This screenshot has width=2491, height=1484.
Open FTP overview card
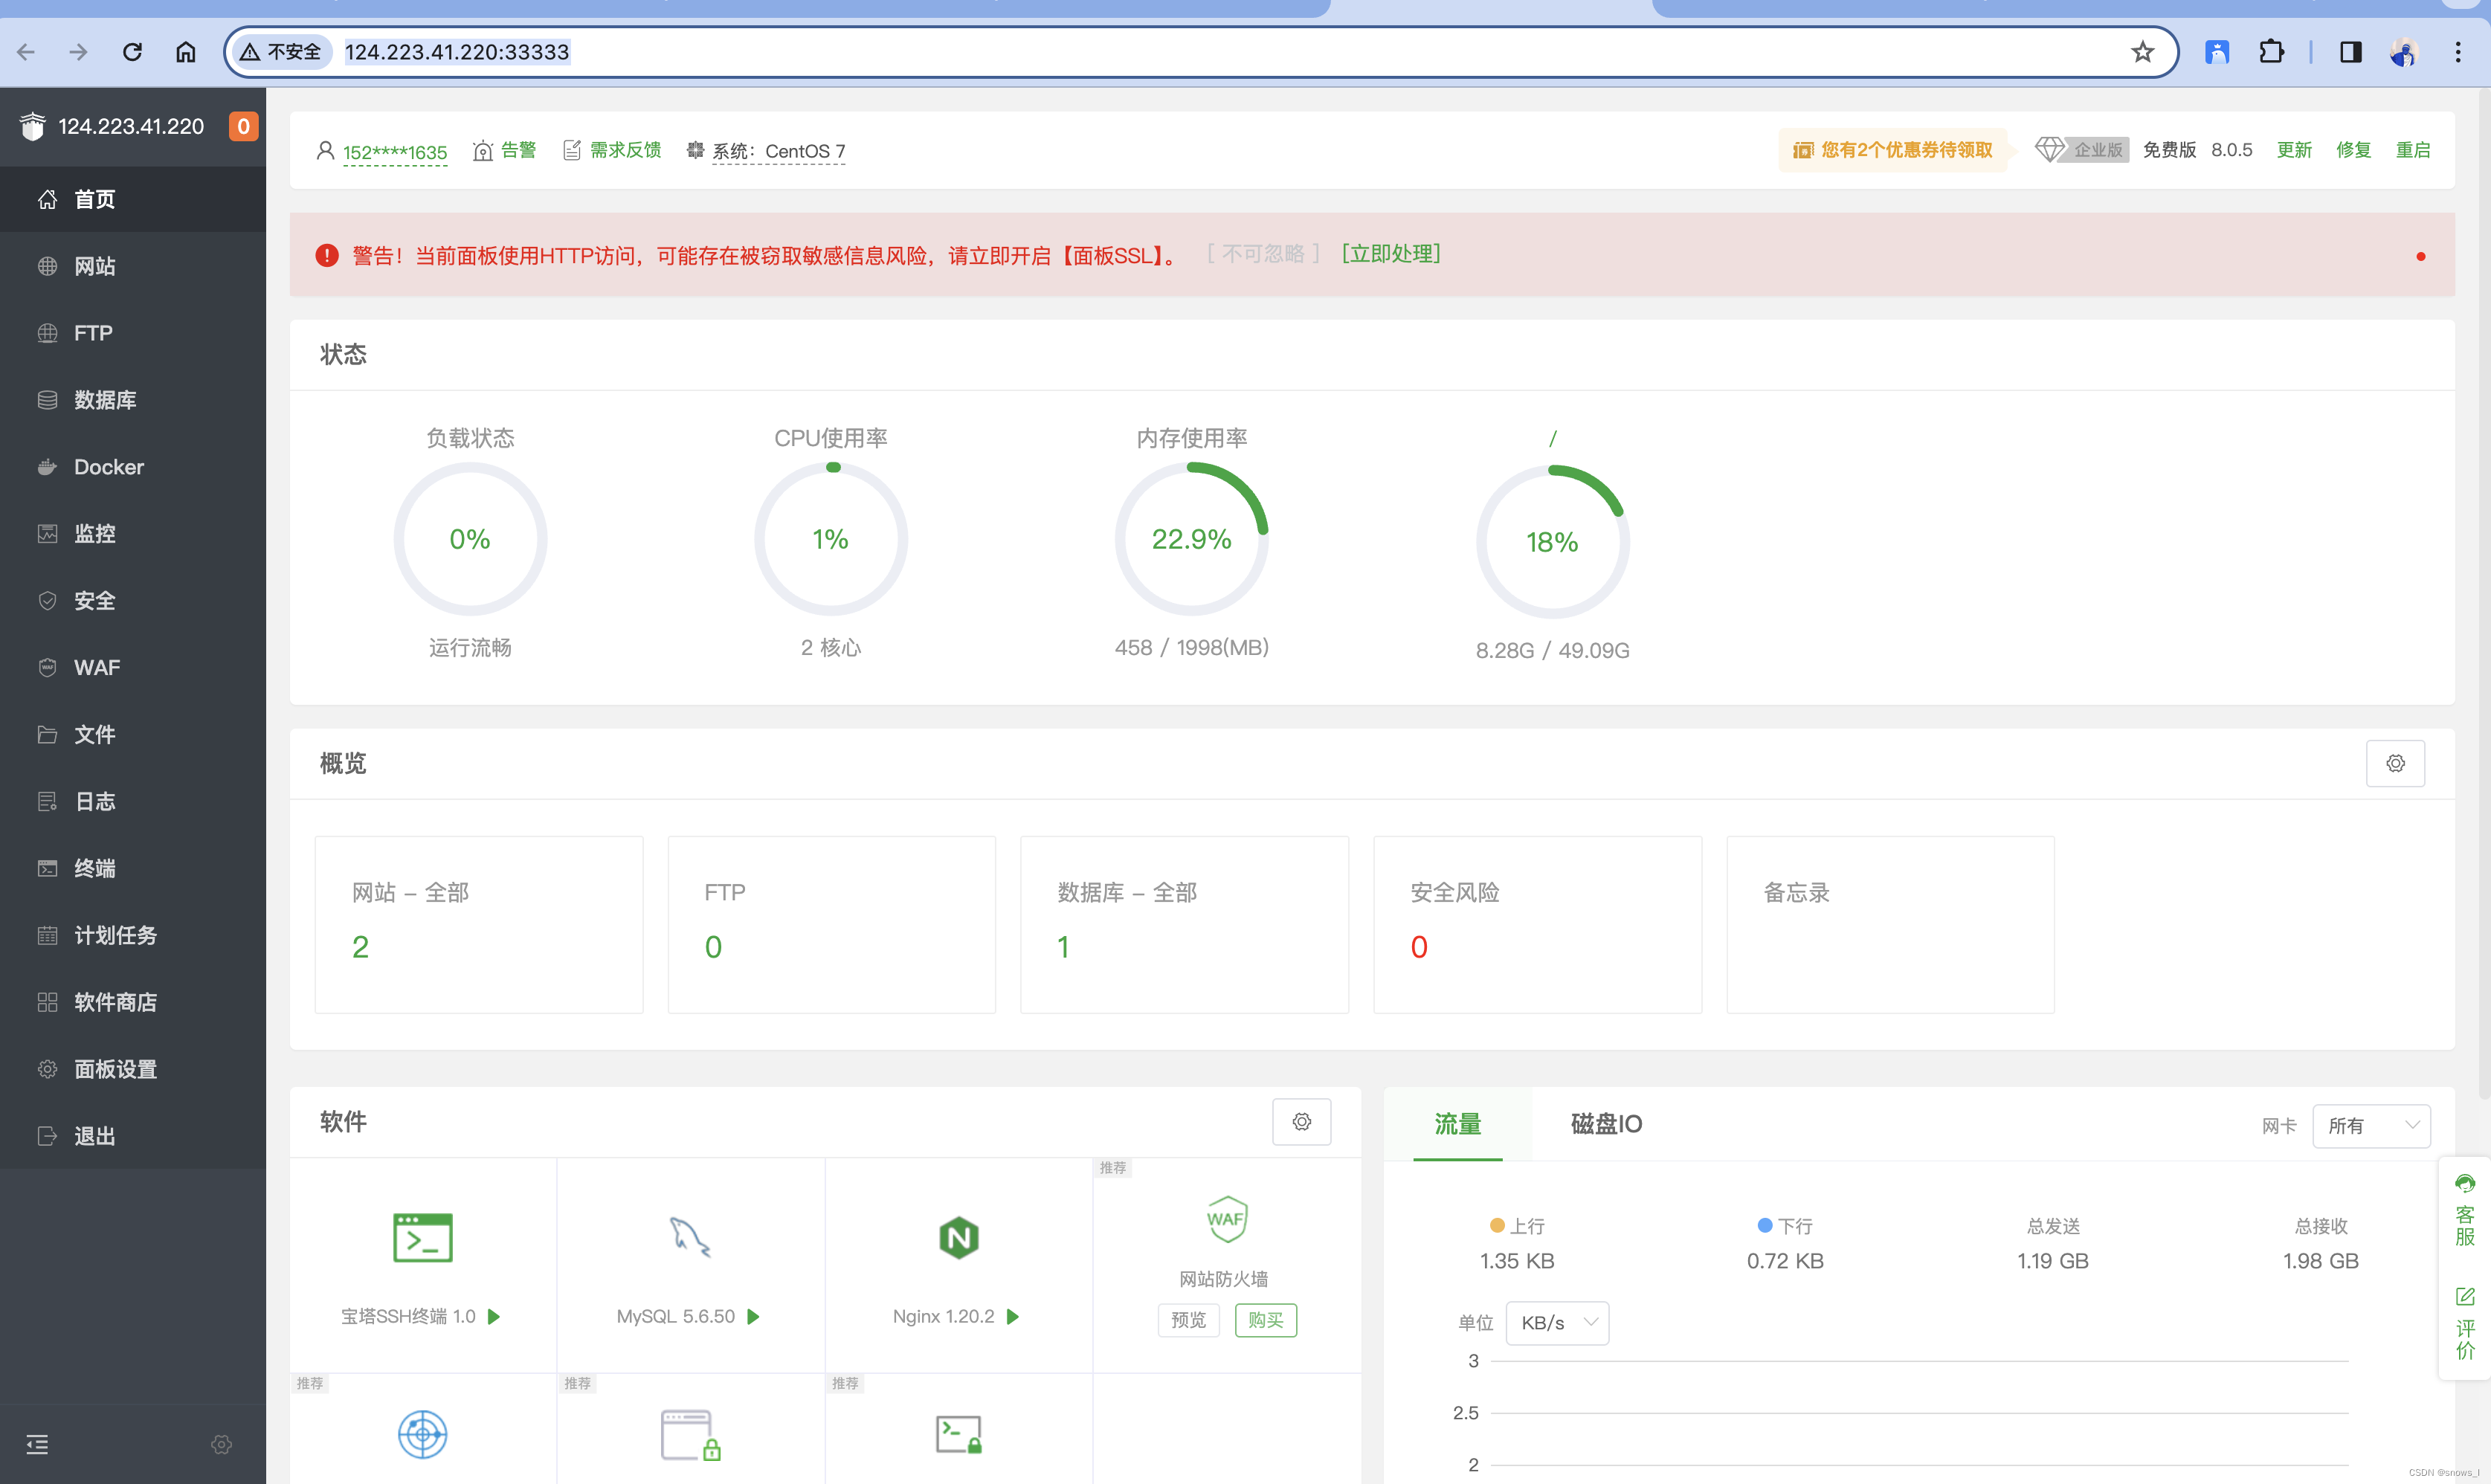[832, 925]
